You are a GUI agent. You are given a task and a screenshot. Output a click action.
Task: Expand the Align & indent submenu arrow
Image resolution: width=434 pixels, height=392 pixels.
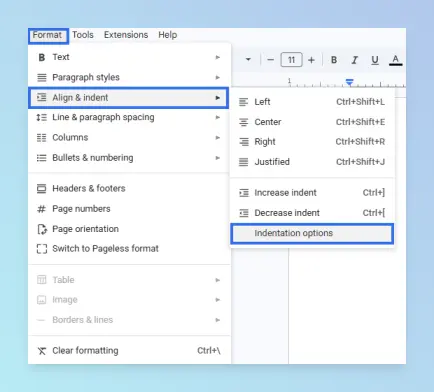pos(218,98)
